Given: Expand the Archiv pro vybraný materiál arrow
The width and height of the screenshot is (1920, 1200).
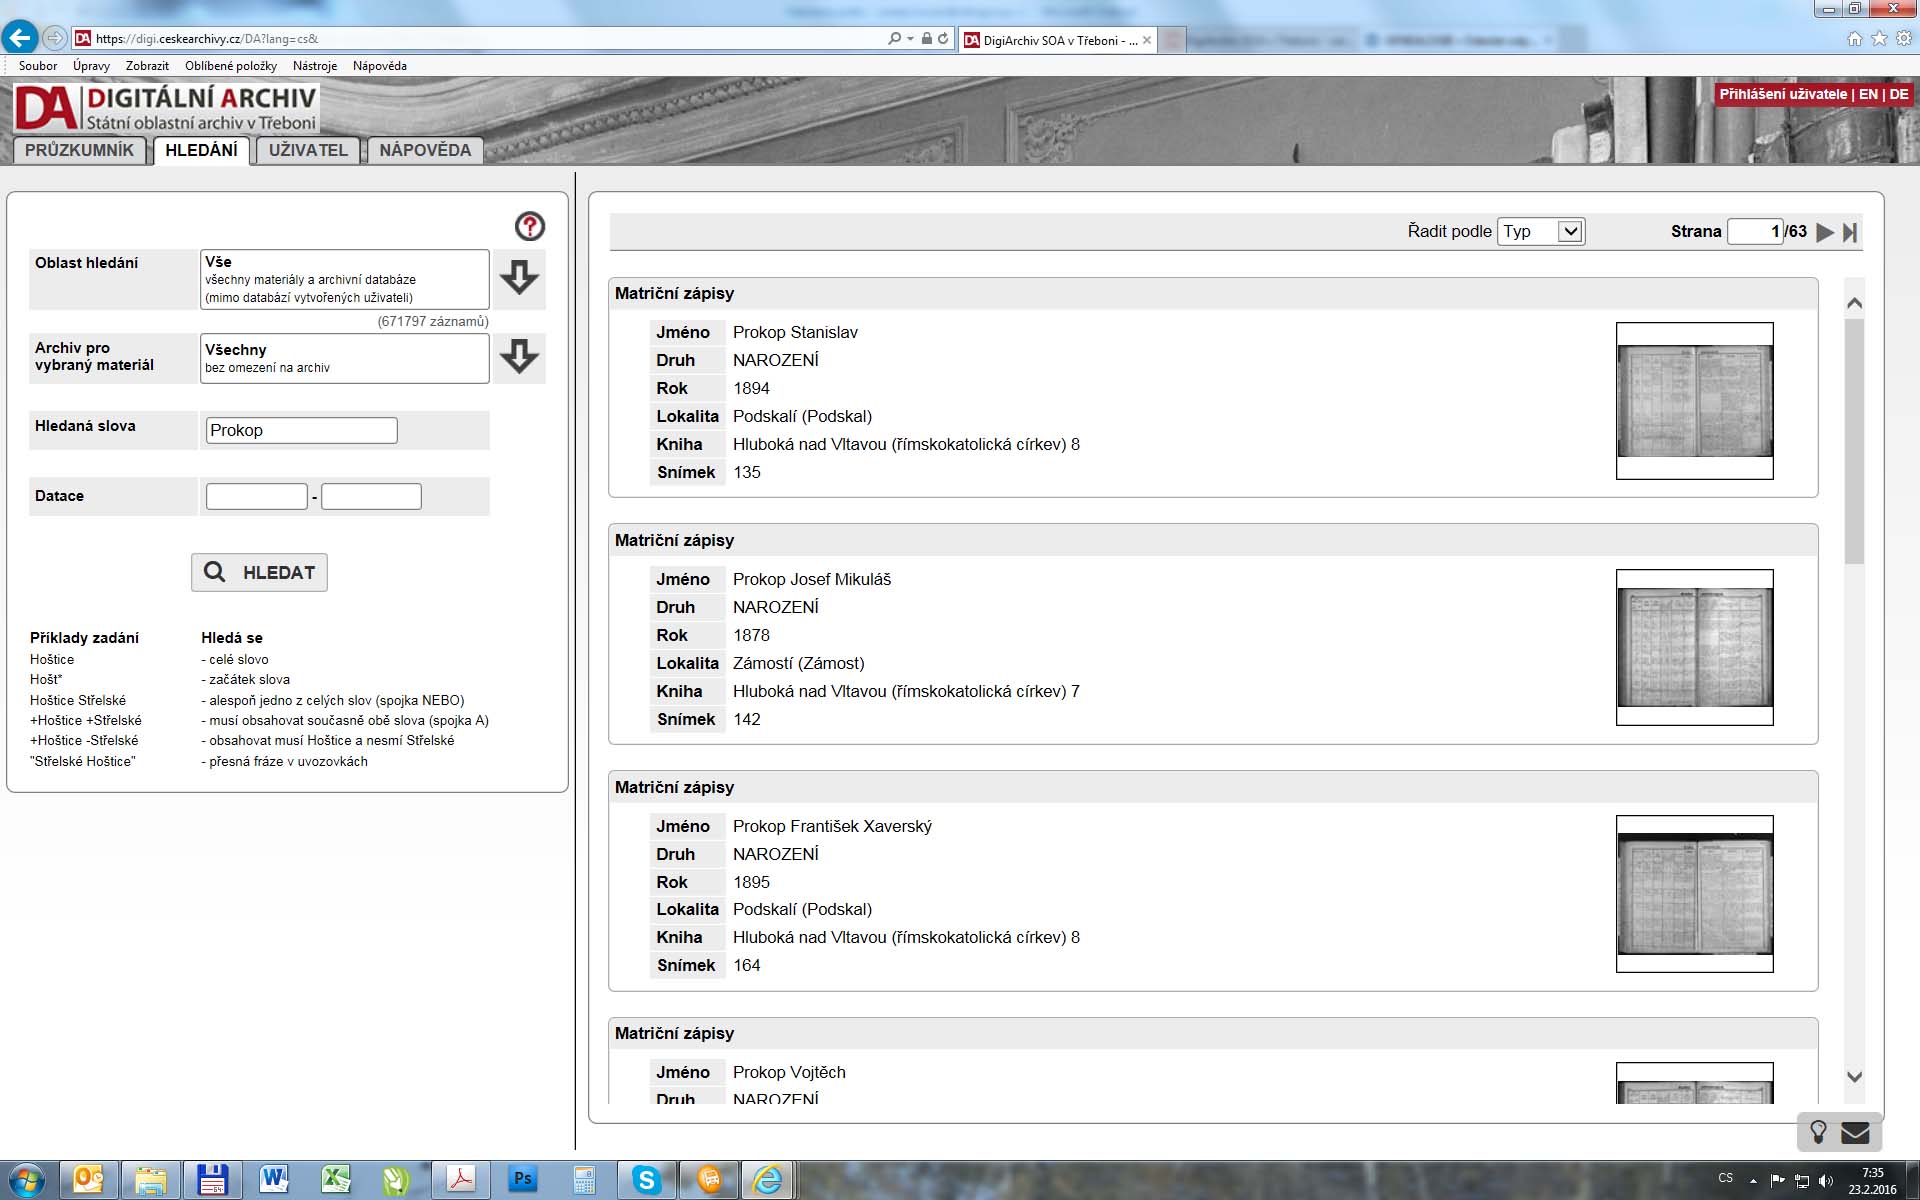Looking at the screenshot, I should 518,357.
